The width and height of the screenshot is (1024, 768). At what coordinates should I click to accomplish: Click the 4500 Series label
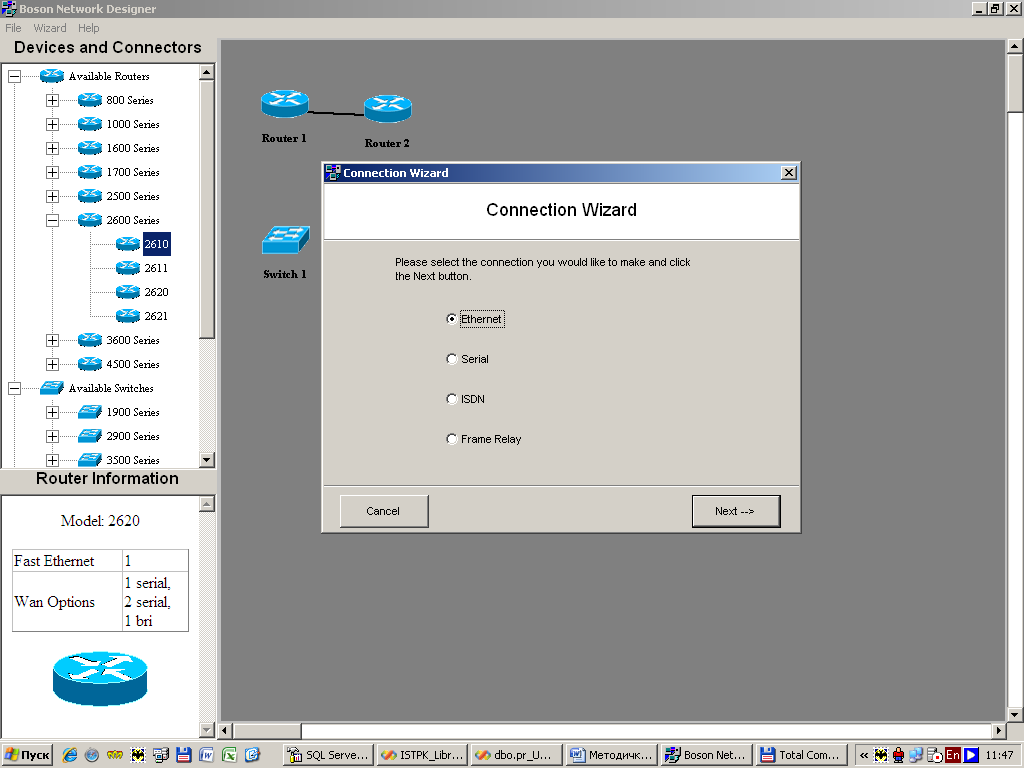pos(133,364)
